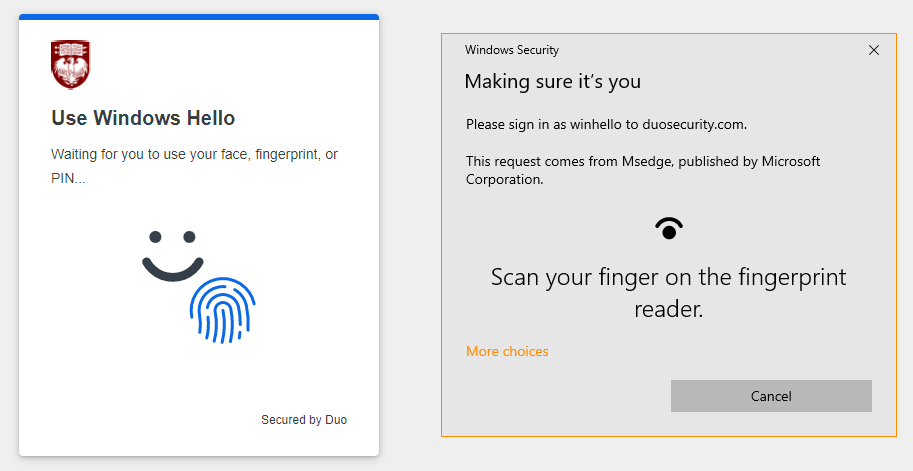Click the fingerprint reader text line
Screen dimensions: 913x471
pyautogui.click(x=668, y=310)
